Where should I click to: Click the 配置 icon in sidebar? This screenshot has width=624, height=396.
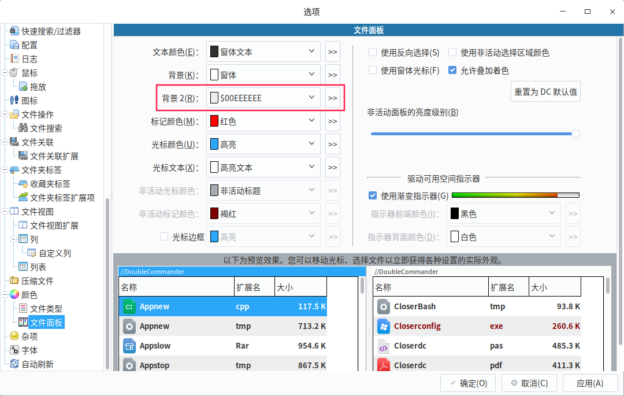14,45
